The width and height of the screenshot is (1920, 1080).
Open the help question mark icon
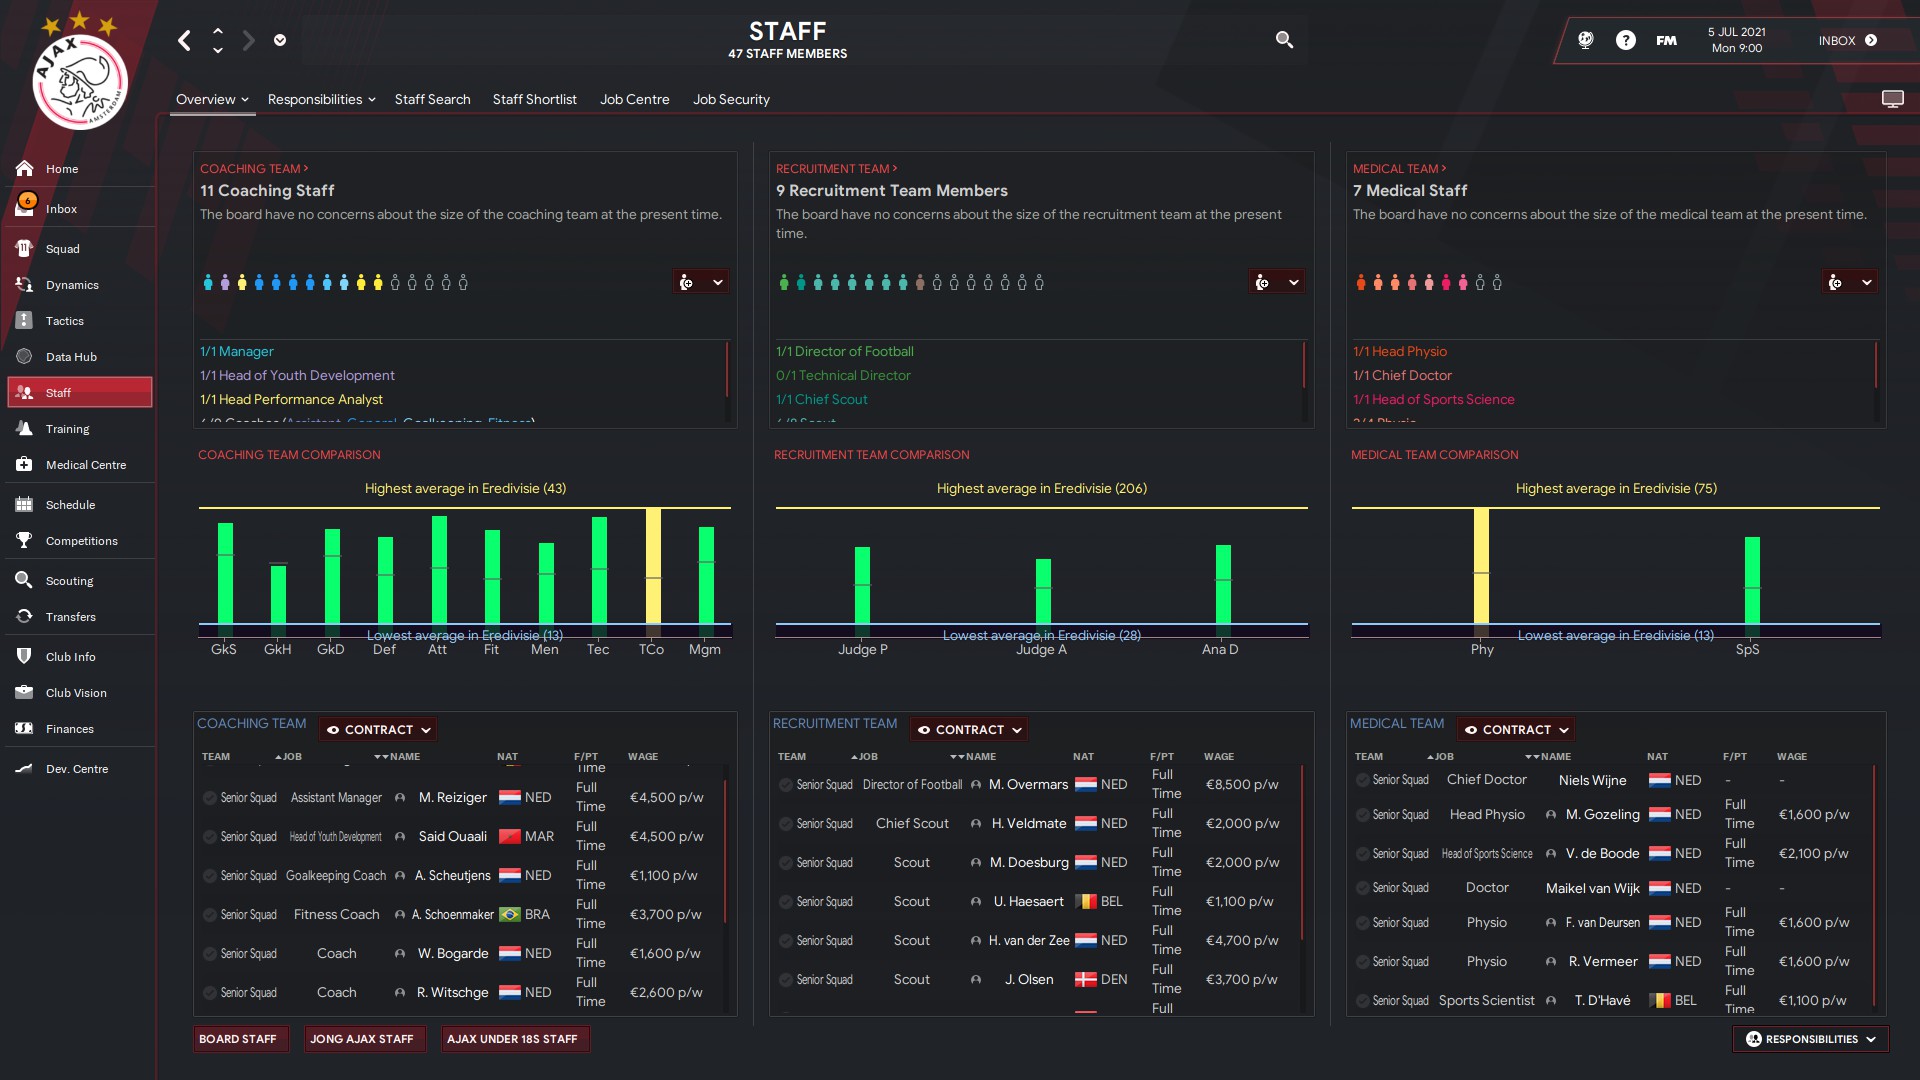click(1626, 40)
